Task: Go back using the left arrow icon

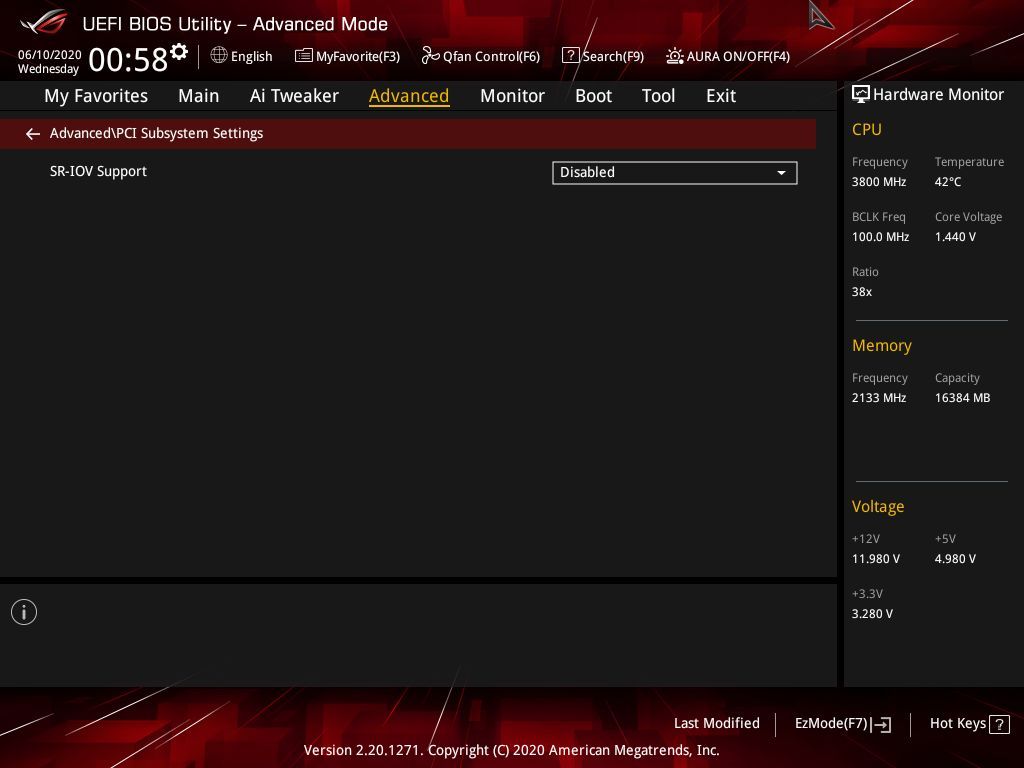Action: click(33, 134)
